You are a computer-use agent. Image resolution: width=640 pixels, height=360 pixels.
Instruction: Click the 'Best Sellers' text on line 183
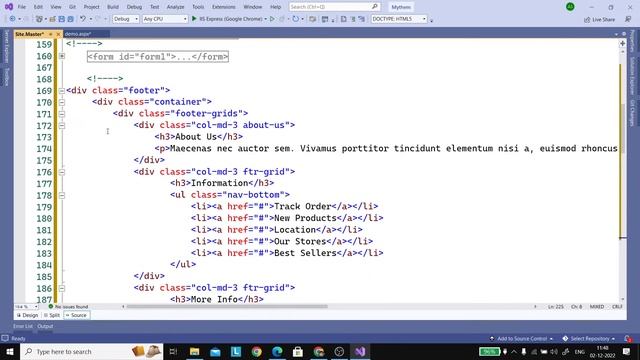click(305, 253)
